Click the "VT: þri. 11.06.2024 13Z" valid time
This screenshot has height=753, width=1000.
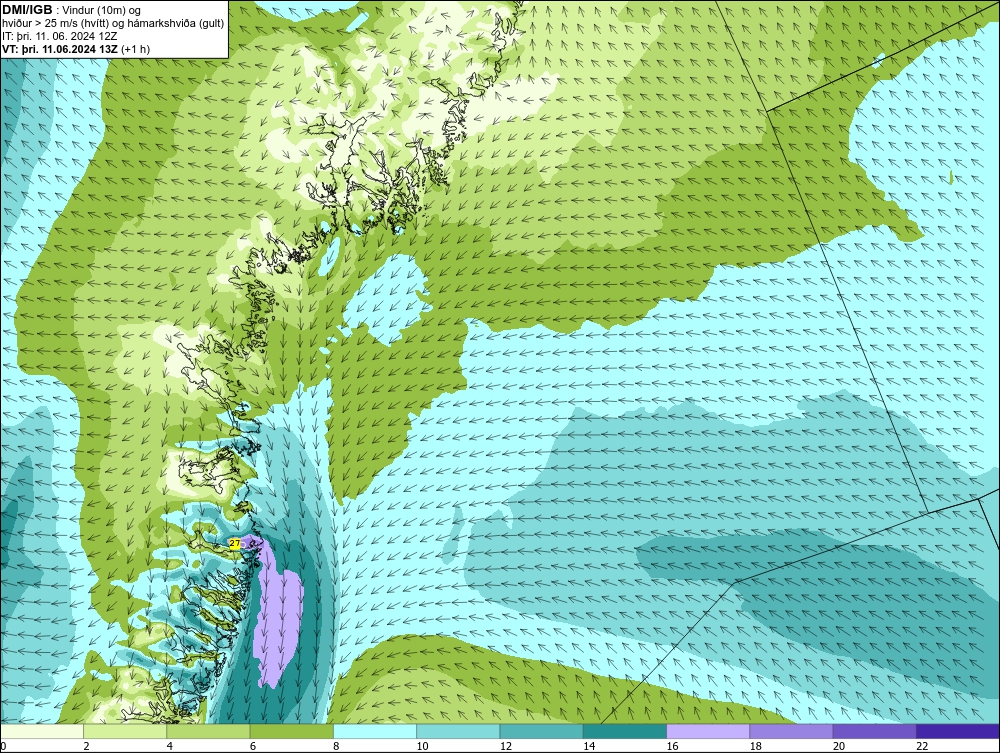click(60, 49)
